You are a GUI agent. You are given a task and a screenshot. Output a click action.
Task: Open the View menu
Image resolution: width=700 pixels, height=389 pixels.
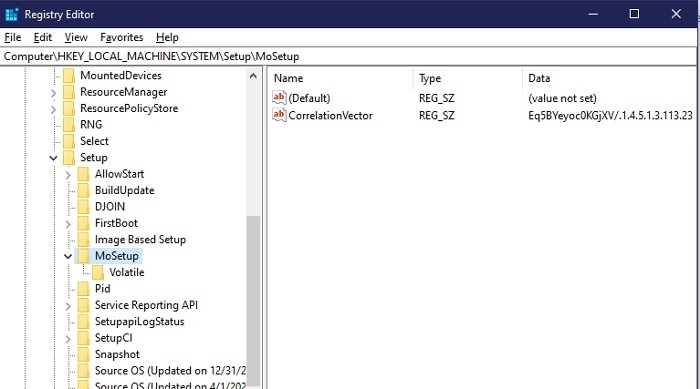pos(76,38)
